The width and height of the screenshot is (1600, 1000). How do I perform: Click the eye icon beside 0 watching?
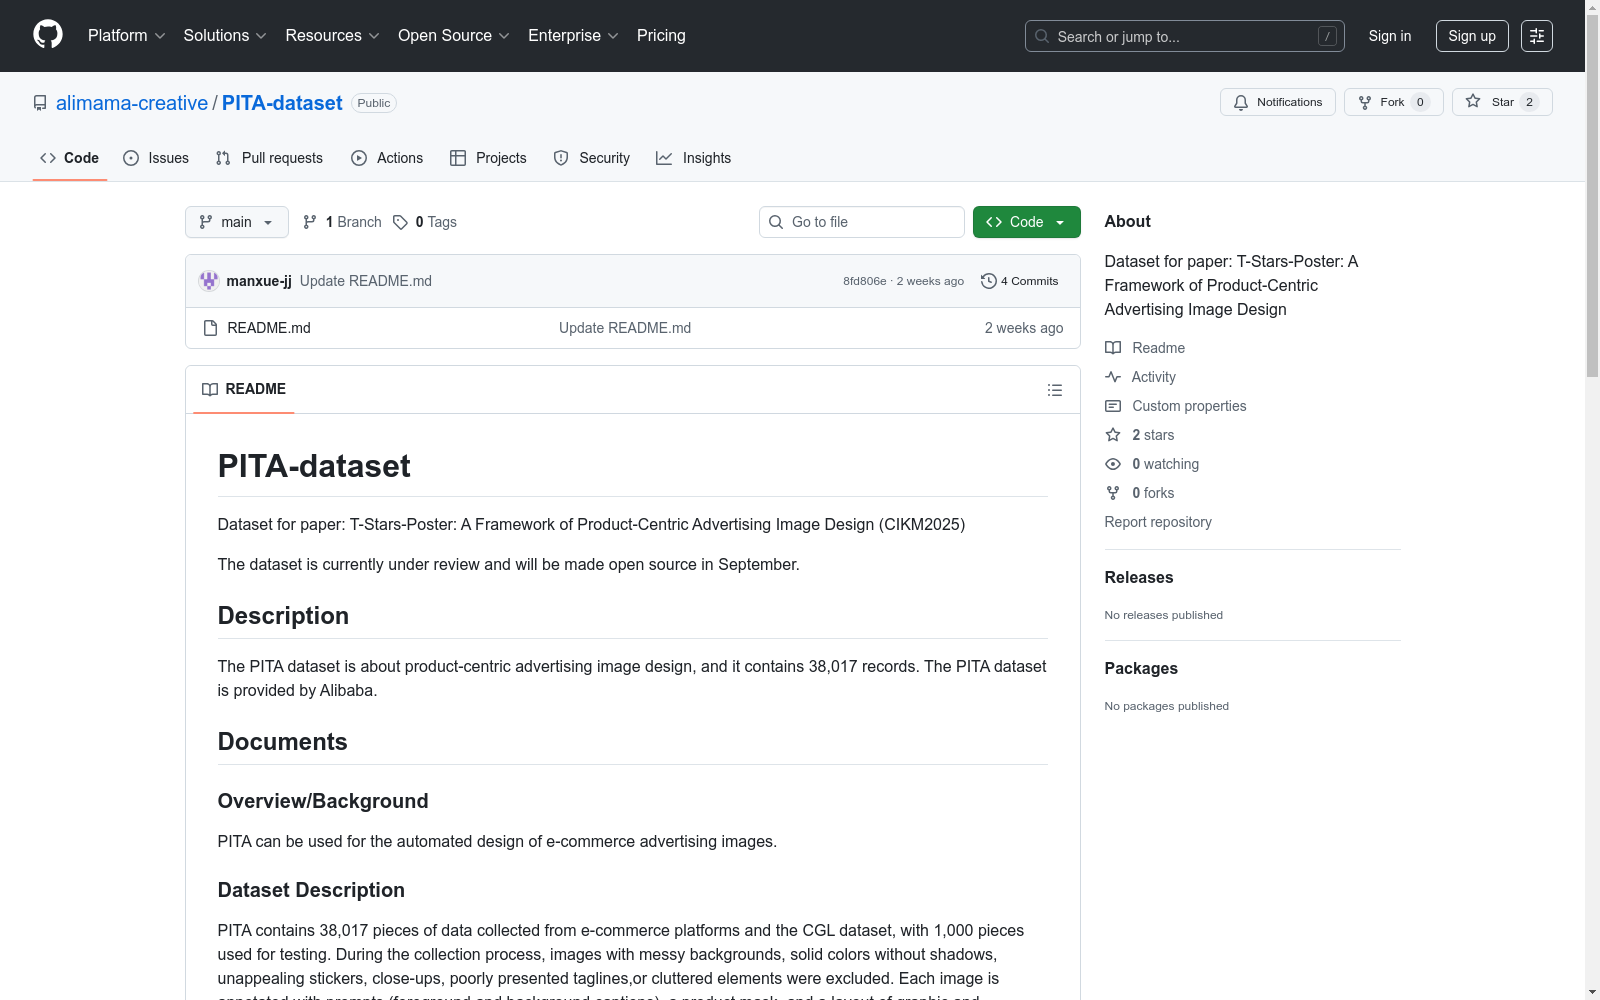(x=1113, y=464)
